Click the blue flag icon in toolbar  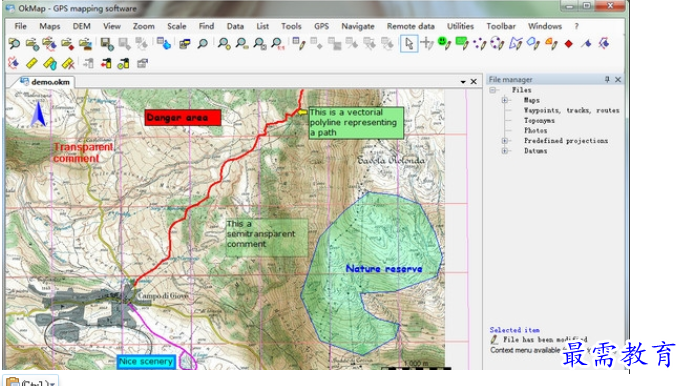coord(586,44)
